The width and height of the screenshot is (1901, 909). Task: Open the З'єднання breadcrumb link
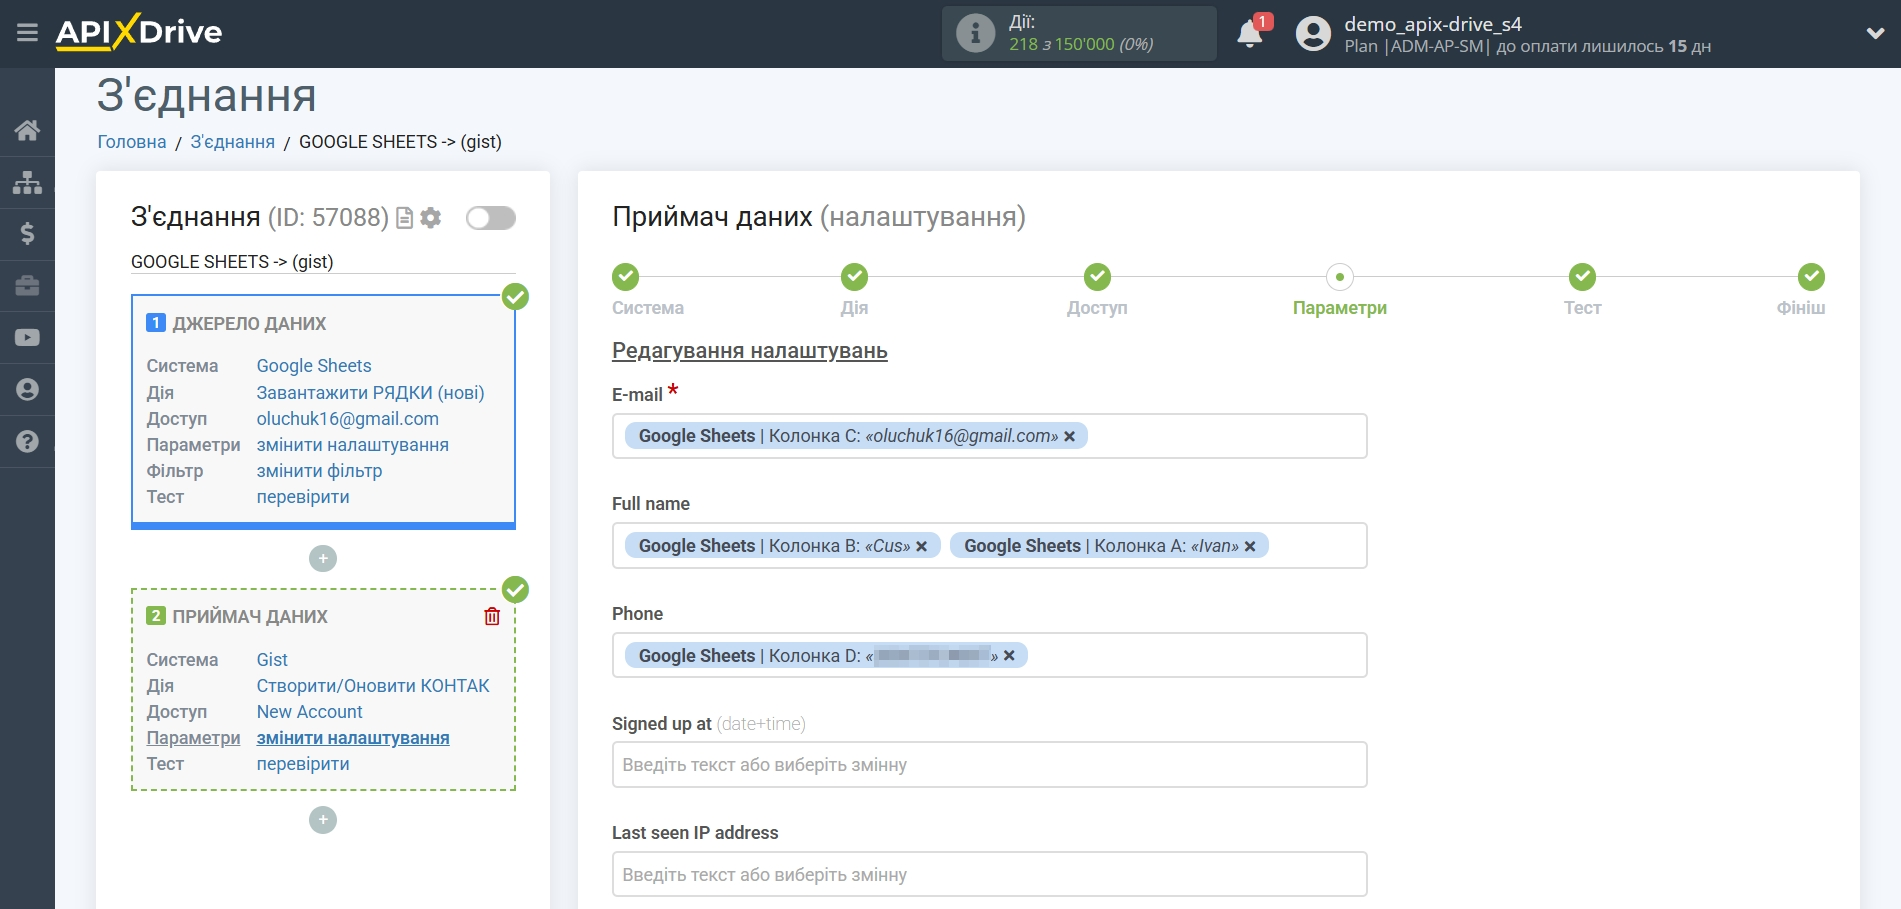[x=232, y=142]
